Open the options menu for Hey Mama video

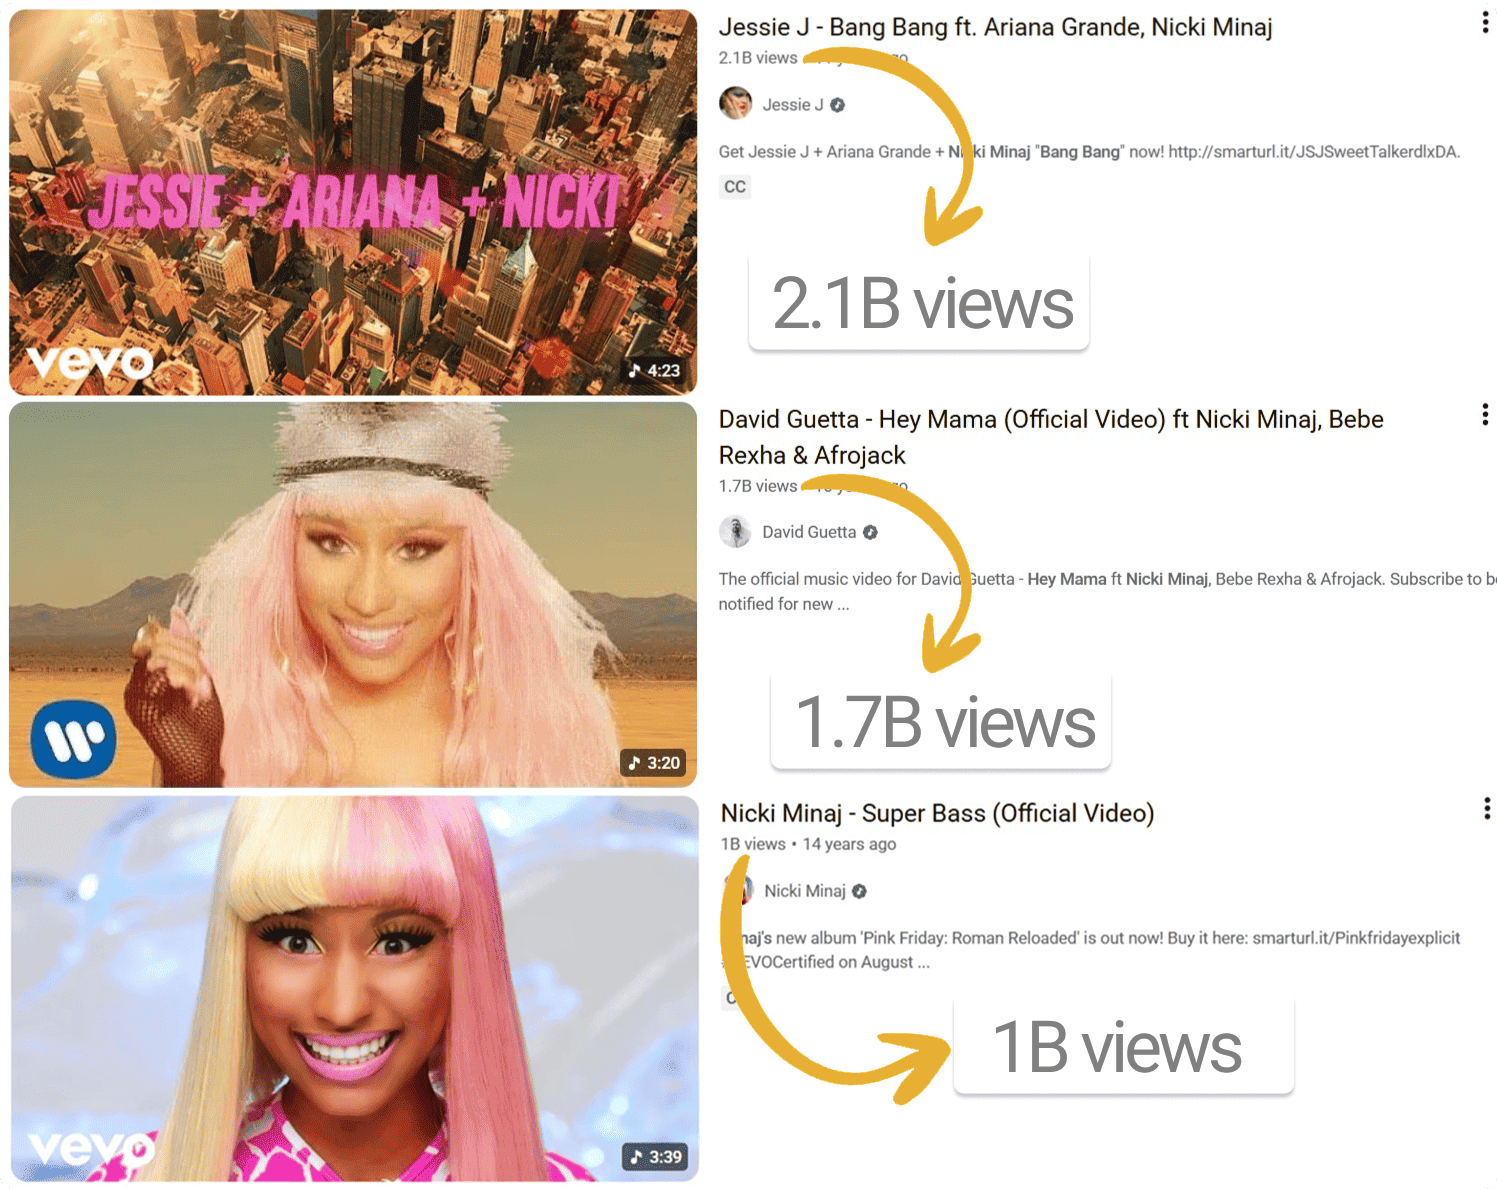pos(1485,414)
